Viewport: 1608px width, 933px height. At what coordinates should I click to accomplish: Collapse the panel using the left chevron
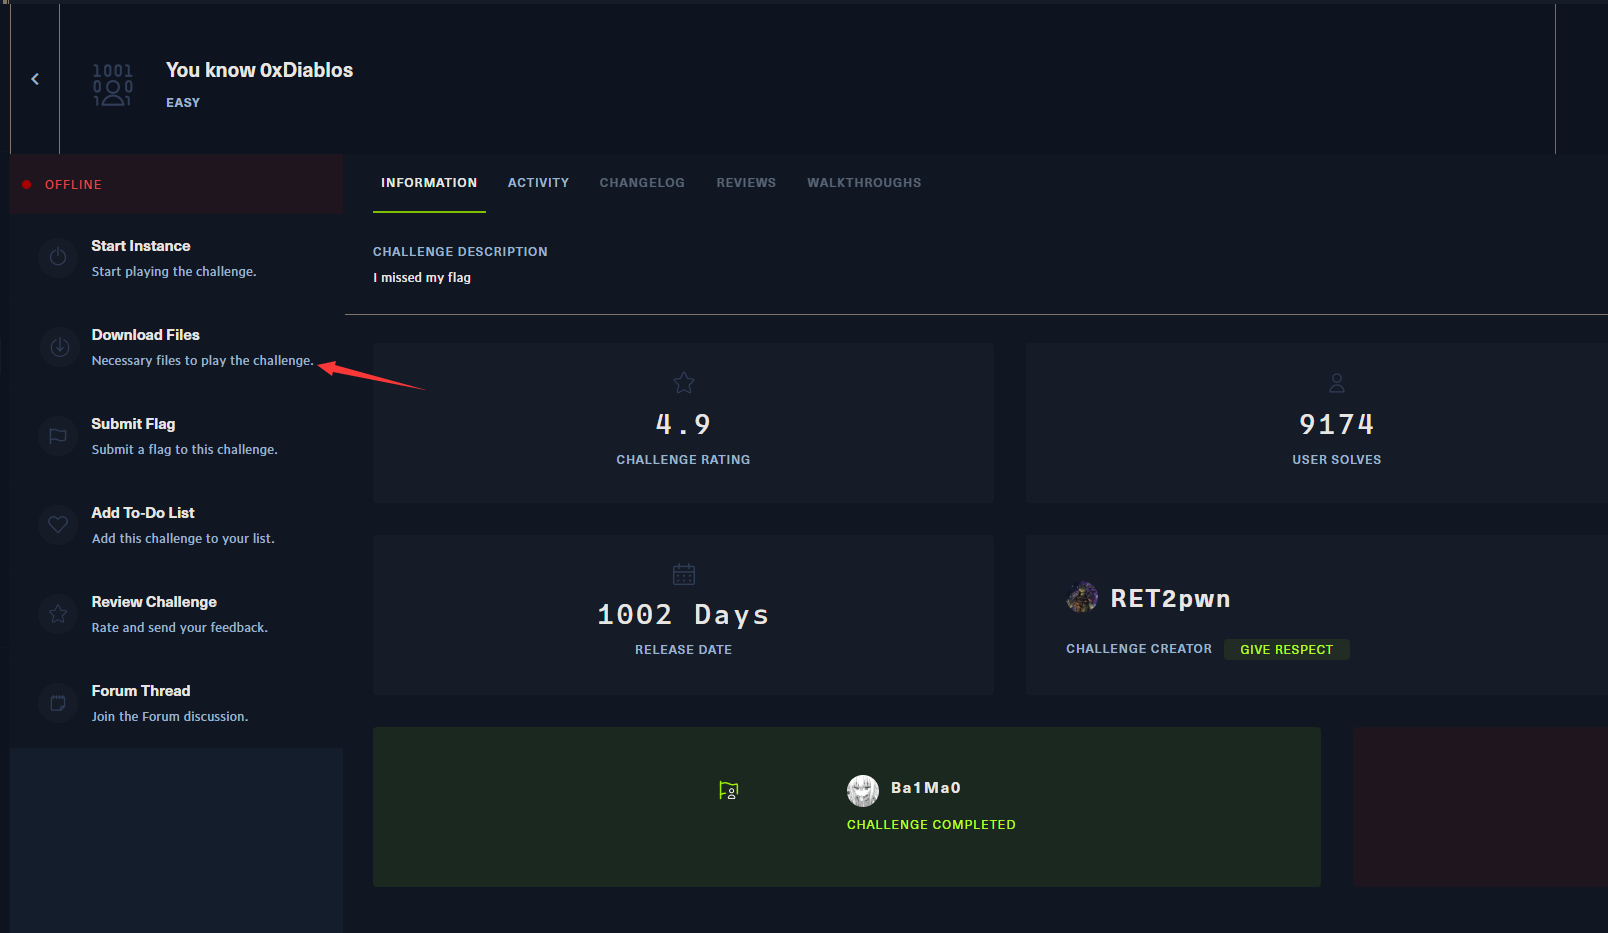tap(35, 78)
